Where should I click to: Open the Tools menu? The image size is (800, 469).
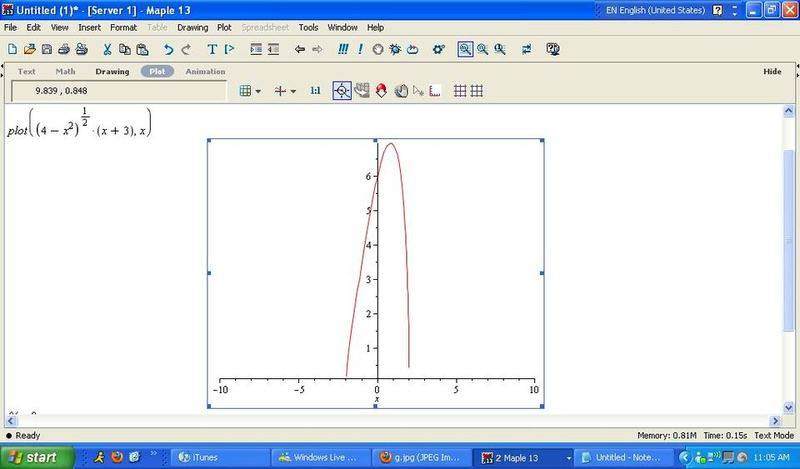click(308, 28)
